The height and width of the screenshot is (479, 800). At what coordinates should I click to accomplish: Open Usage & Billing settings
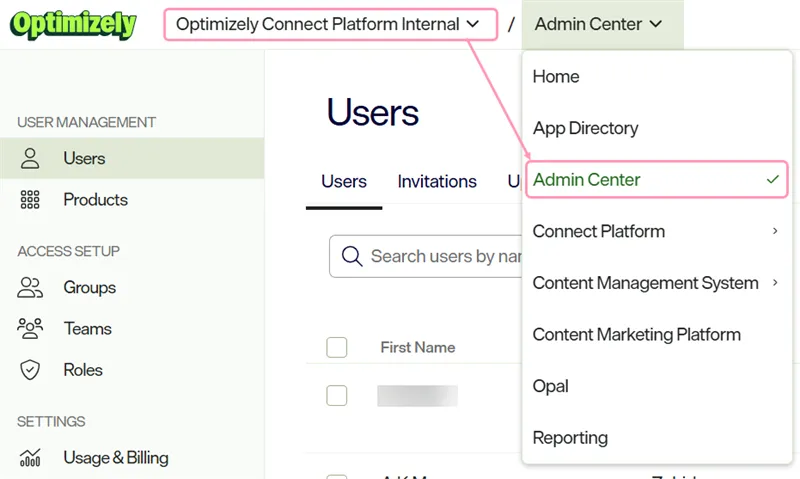[x=132, y=458]
